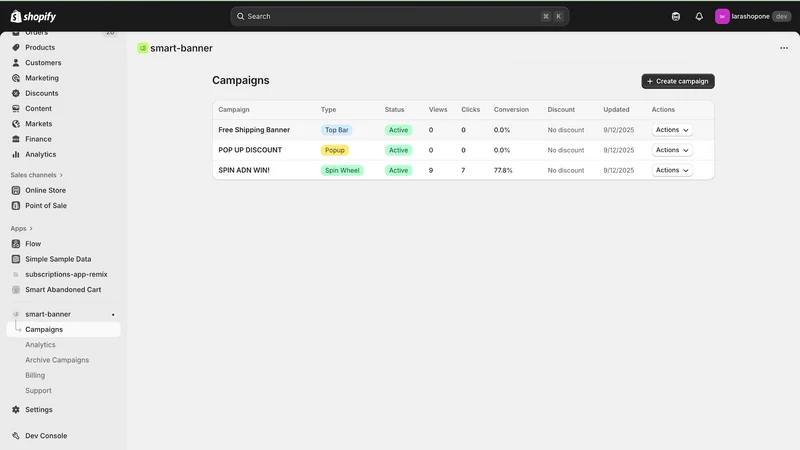Image resolution: width=800 pixels, height=450 pixels.
Task: Select Campaigns in smart-banner menu
Action: (63, 330)
